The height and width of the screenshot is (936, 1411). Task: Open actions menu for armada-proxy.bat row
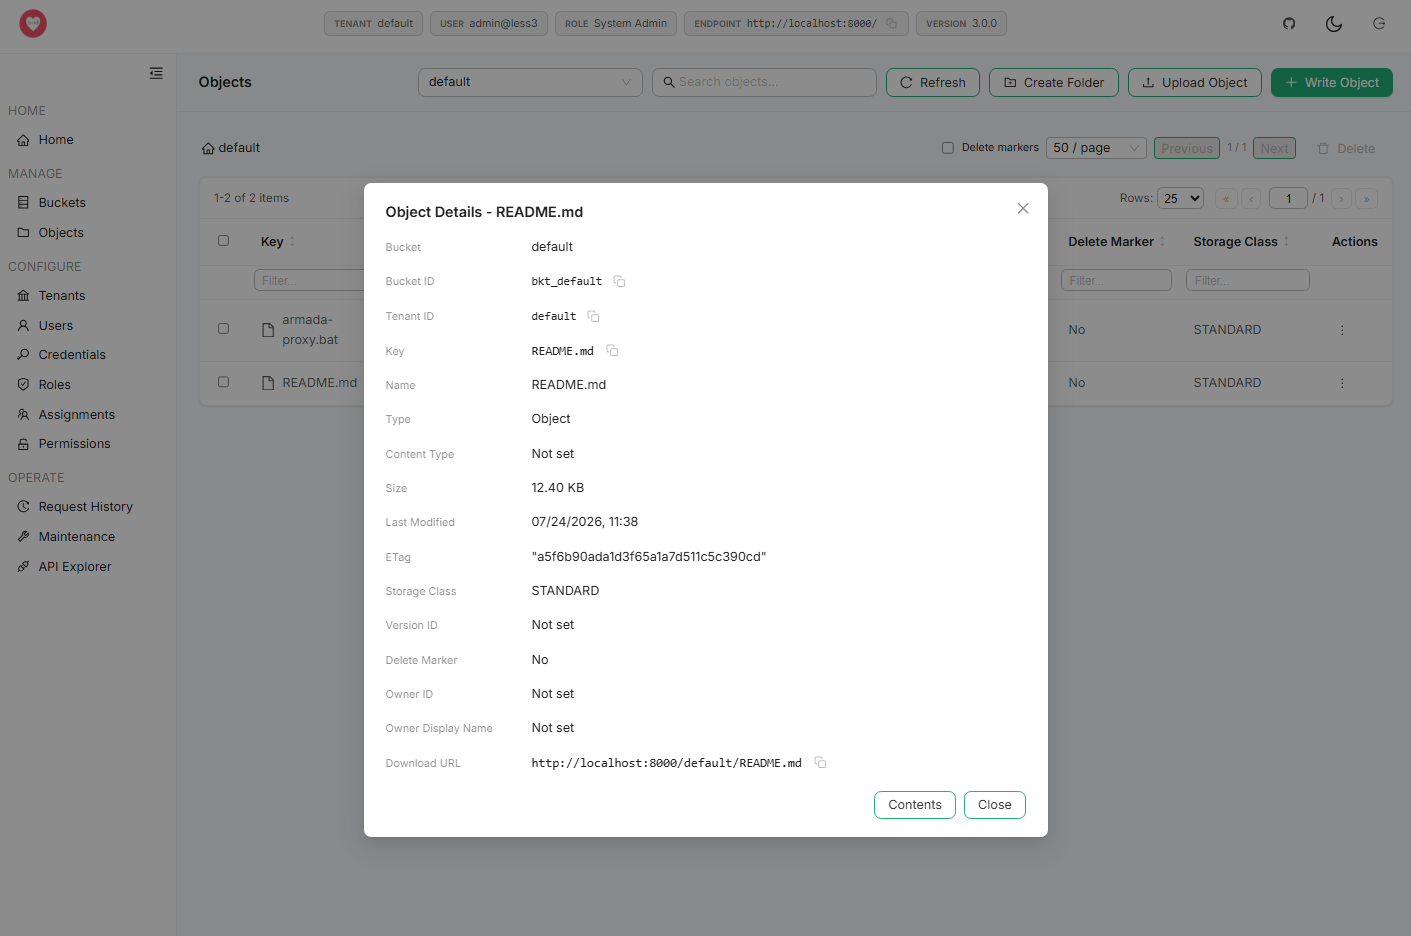1342,330
